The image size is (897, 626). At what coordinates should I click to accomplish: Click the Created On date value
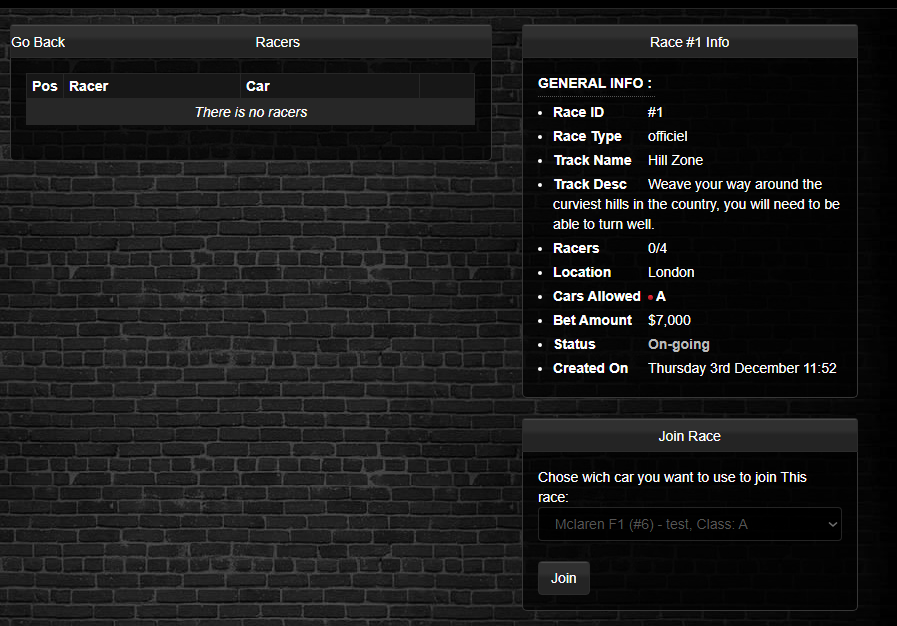pos(741,368)
